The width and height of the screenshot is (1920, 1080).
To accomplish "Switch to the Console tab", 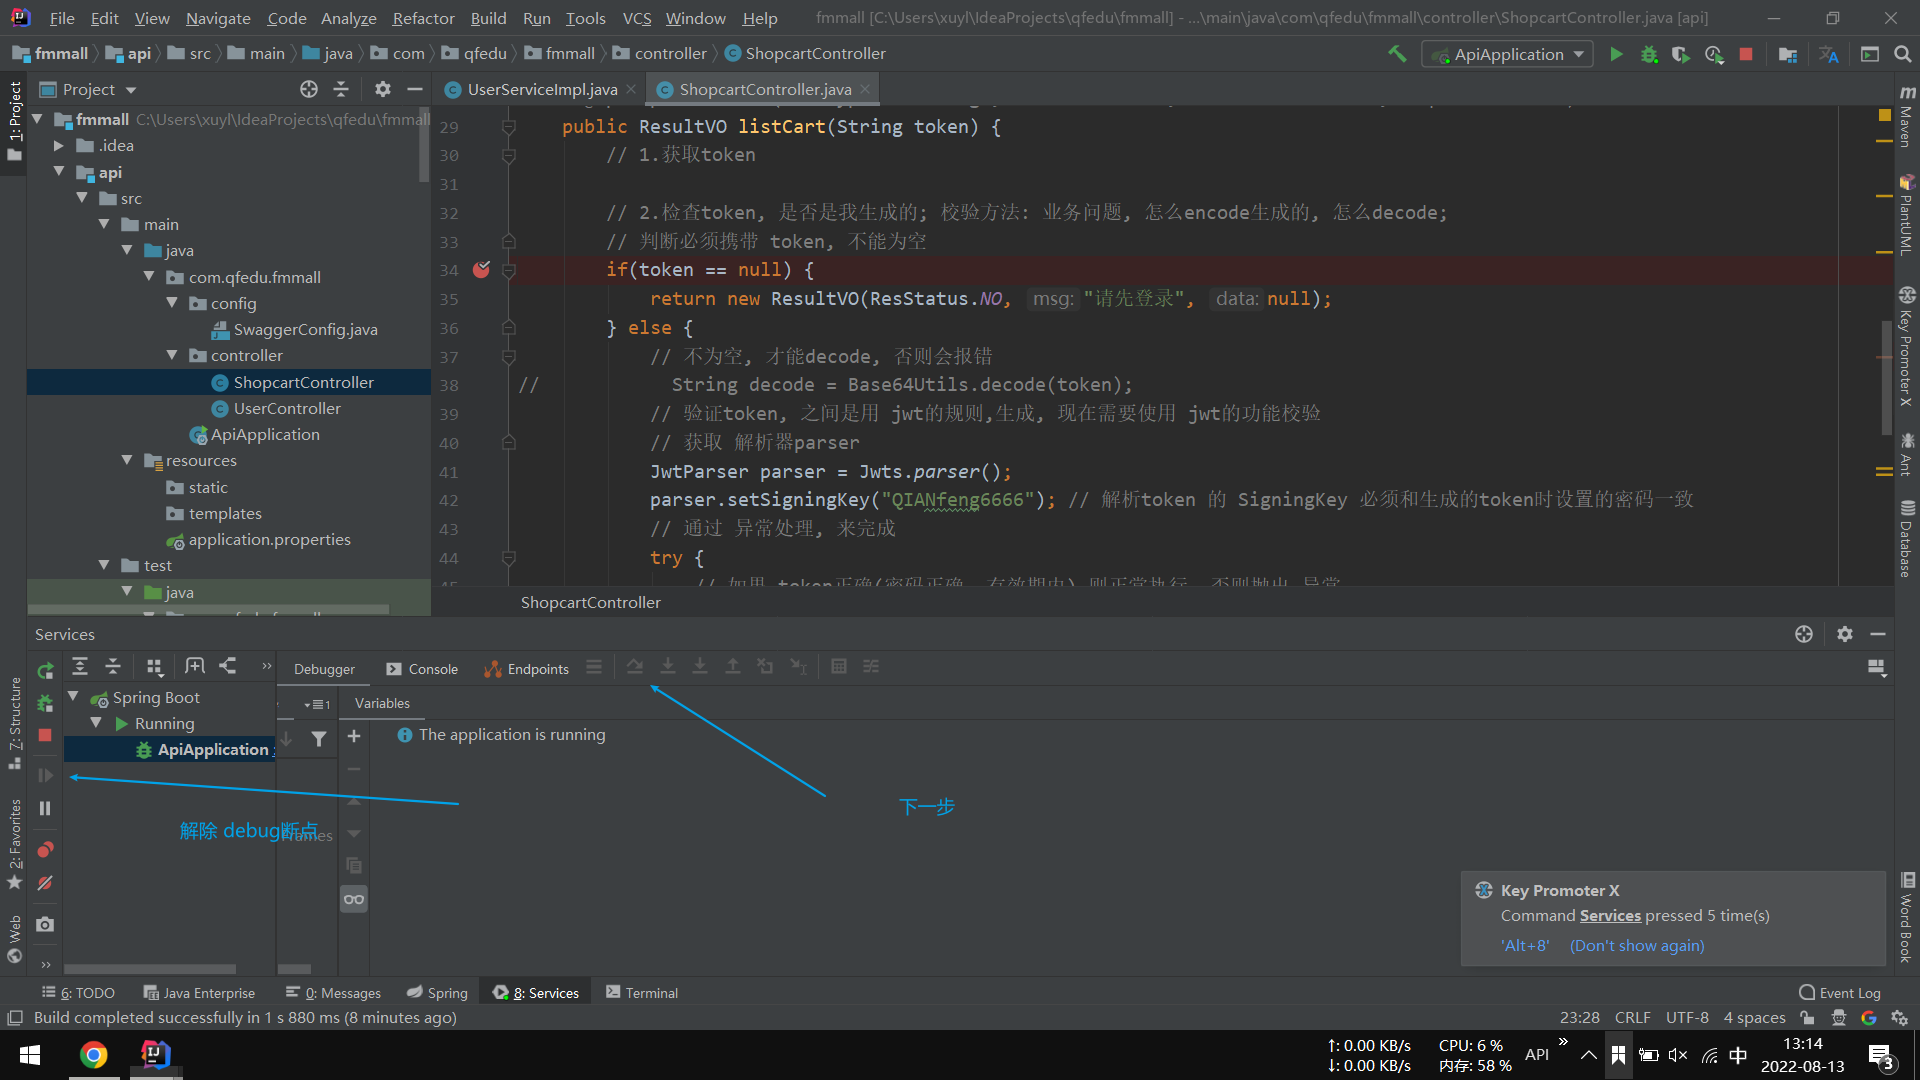I will click(422, 669).
